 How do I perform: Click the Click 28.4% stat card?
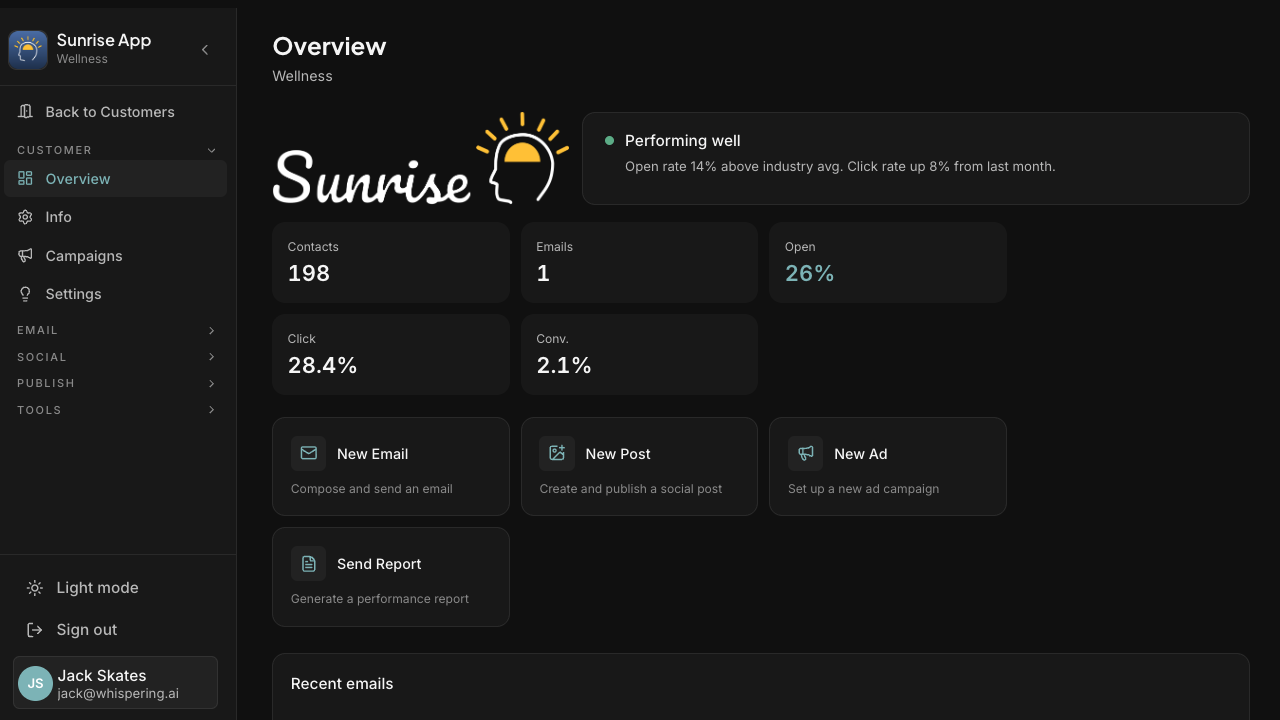(x=391, y=354)
